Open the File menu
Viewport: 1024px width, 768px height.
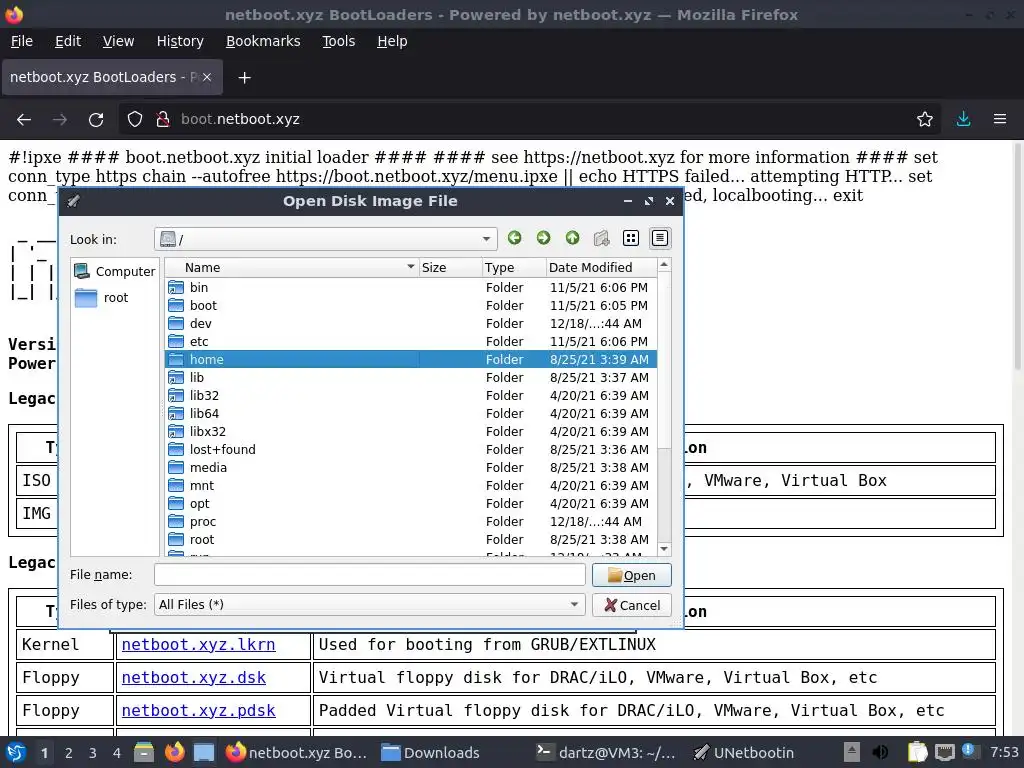click(22, 41)
